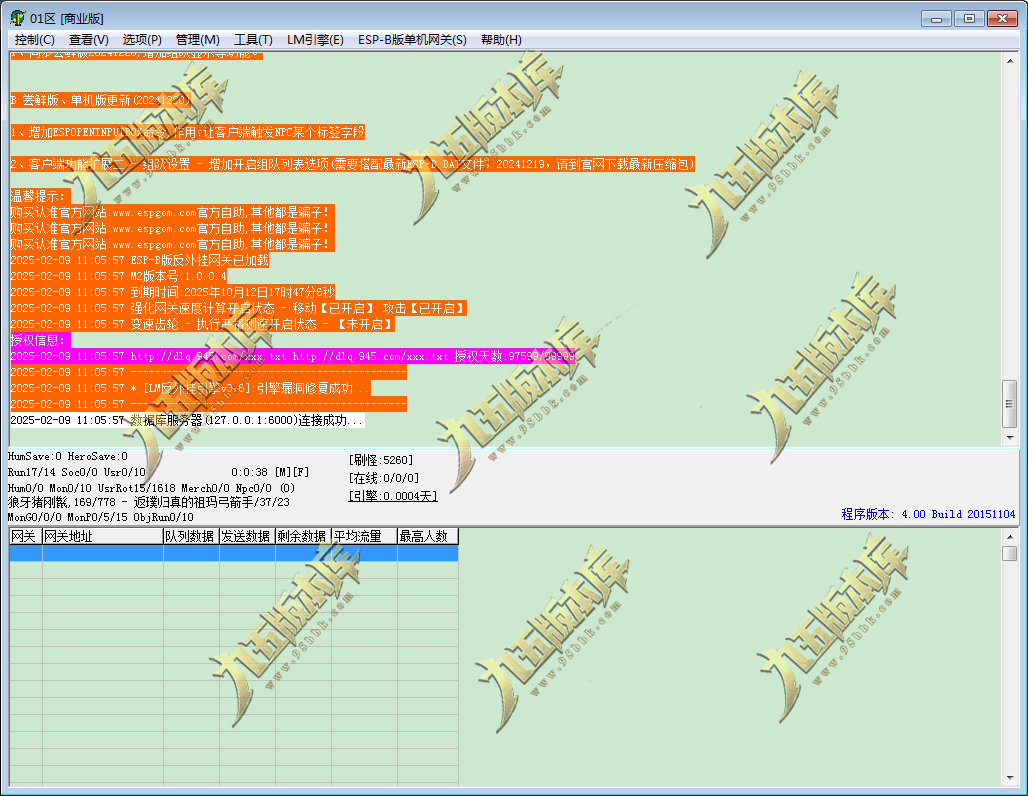Image resolution: width=1028 pixels, height=796 pixels.
Task: Click the log panel scroll up arrow
Action: click(x=1010, y=61)
